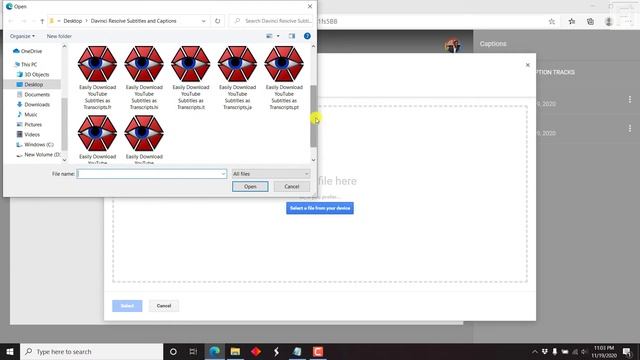Select This PC in navigation pane
The image size is (640, 360).
pos(29,64)
